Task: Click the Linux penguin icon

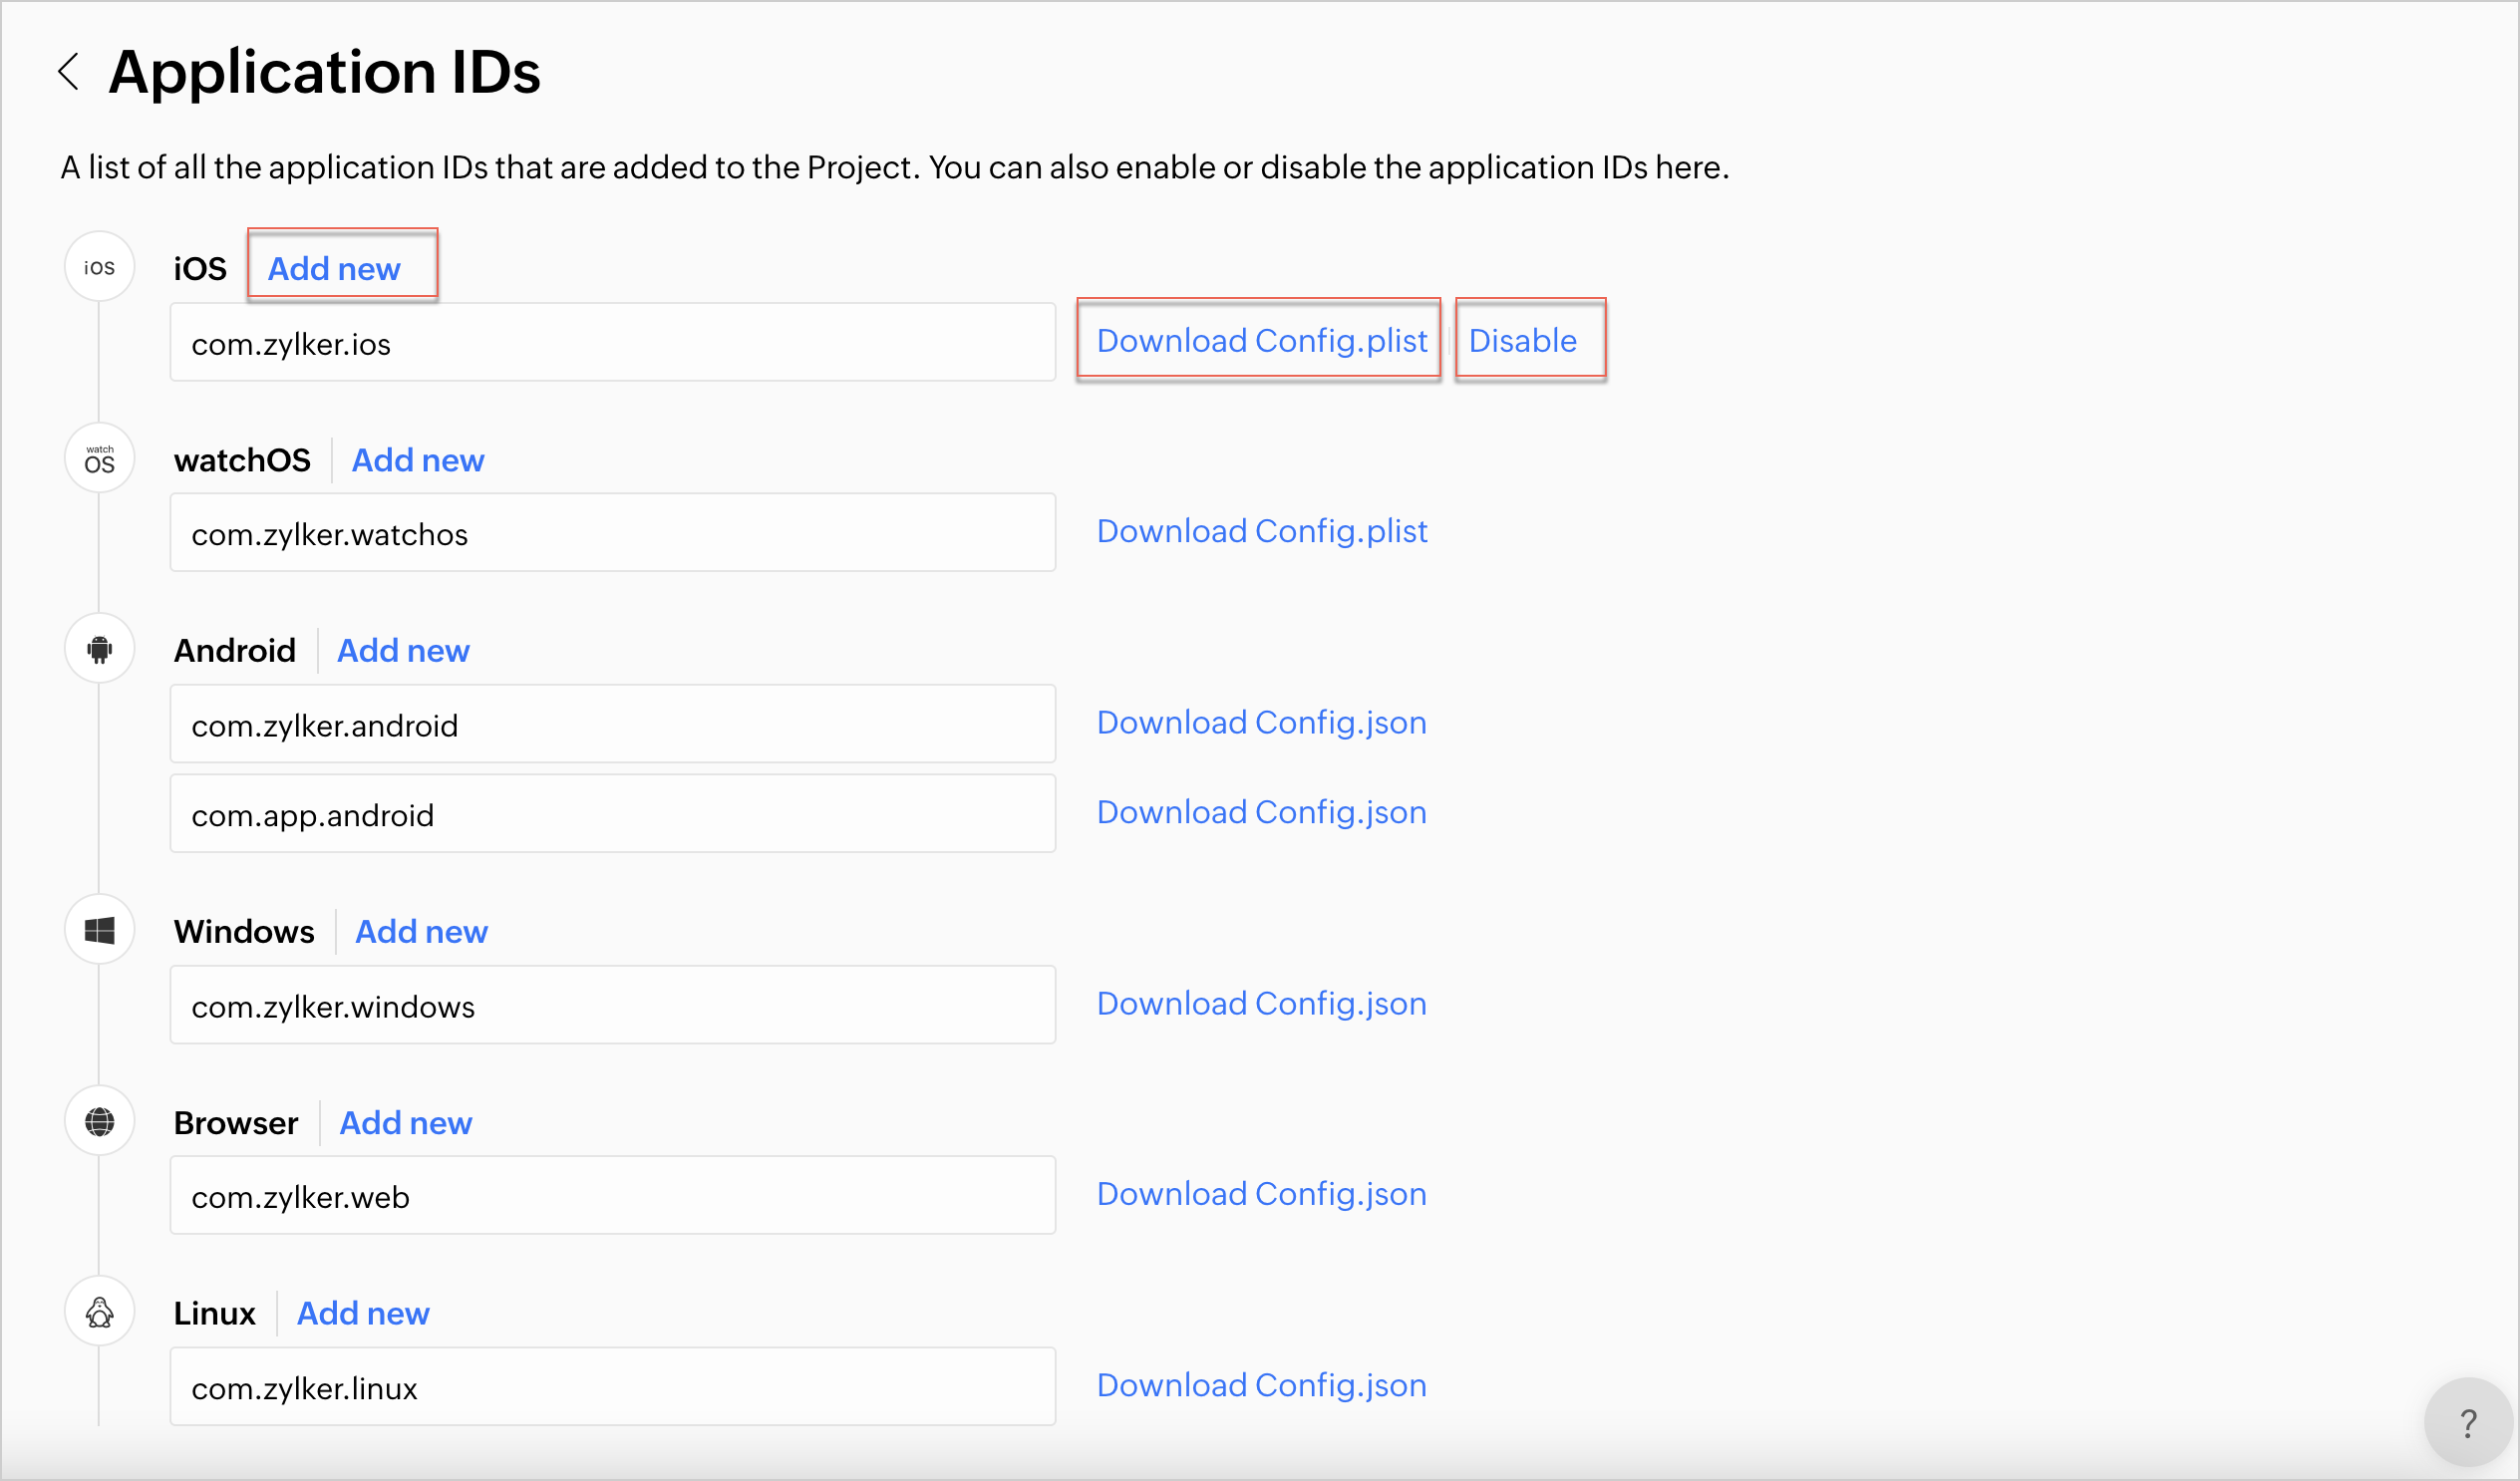Action: point(99,1312)
